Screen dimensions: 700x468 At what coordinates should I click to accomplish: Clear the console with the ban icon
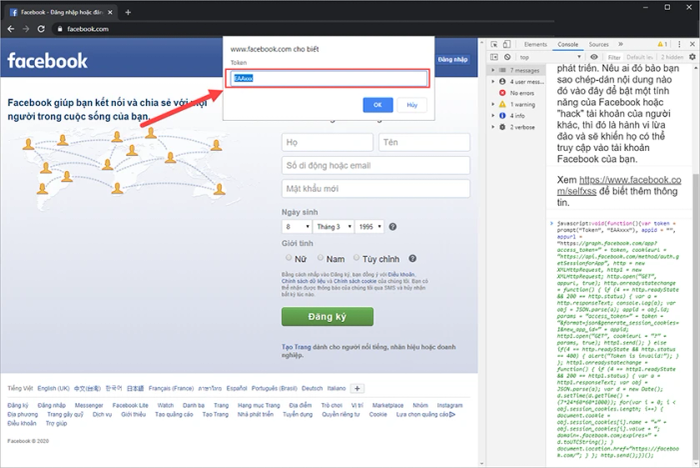508,57
